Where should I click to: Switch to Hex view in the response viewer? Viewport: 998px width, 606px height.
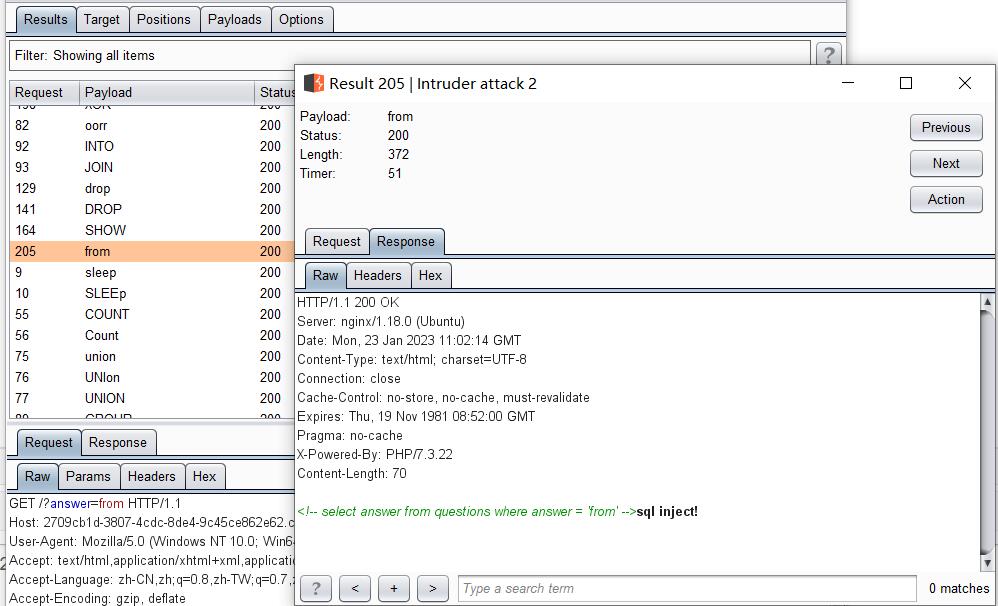[x=430, y=275]
